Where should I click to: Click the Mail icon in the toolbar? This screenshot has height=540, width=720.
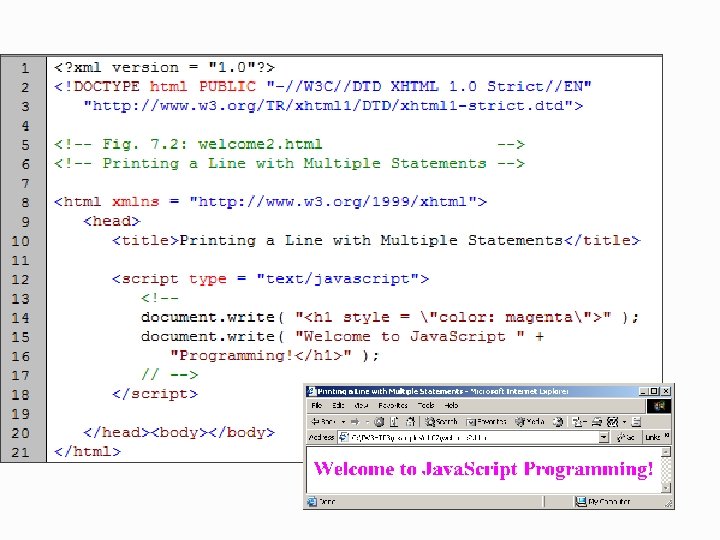[579, 422]
